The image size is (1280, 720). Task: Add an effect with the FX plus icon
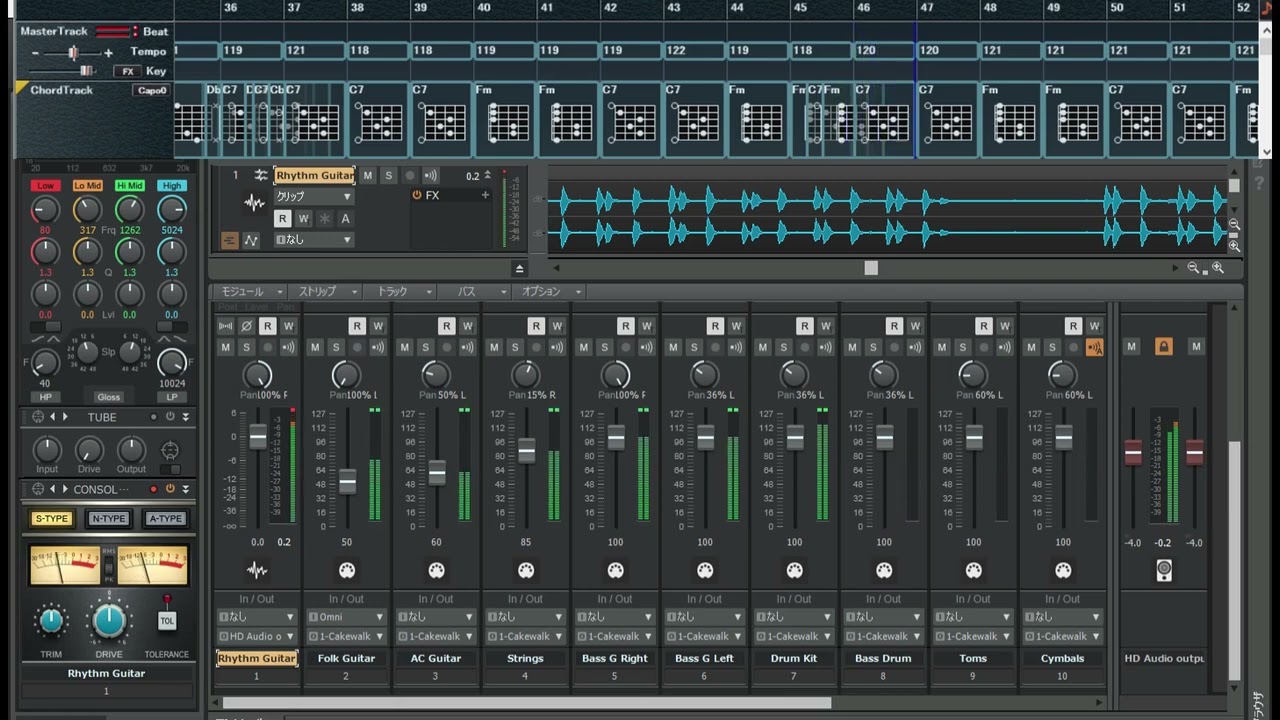(x=485, y=196)
